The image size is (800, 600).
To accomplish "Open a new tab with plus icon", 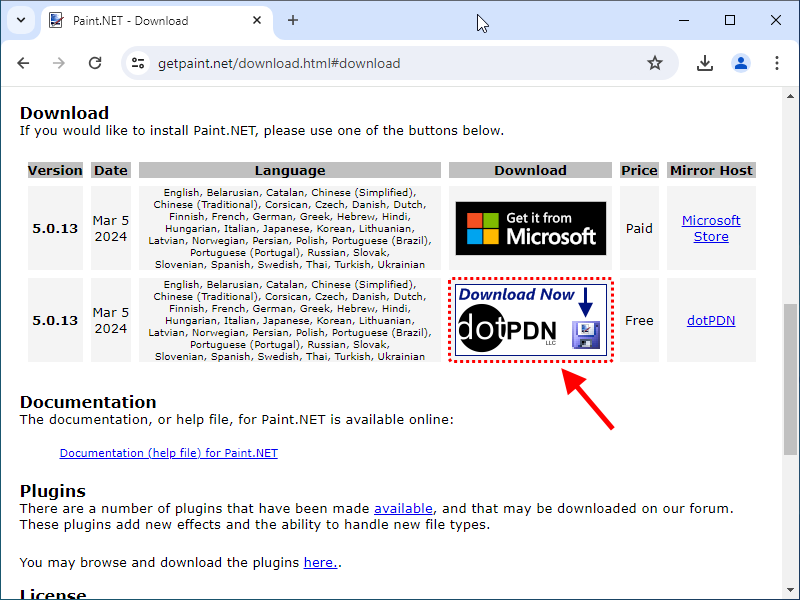I will coord(293,20).
